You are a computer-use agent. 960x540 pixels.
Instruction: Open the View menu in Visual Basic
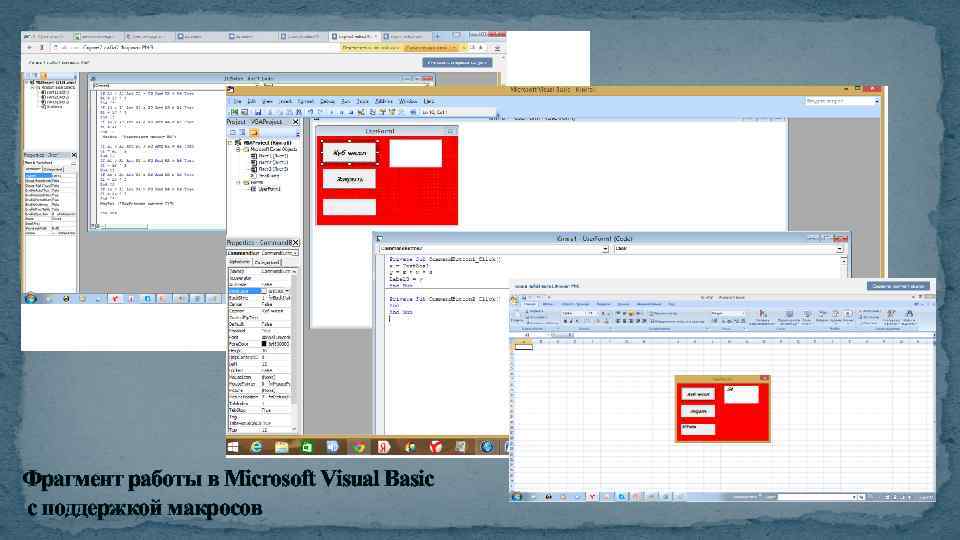point(268,102)
